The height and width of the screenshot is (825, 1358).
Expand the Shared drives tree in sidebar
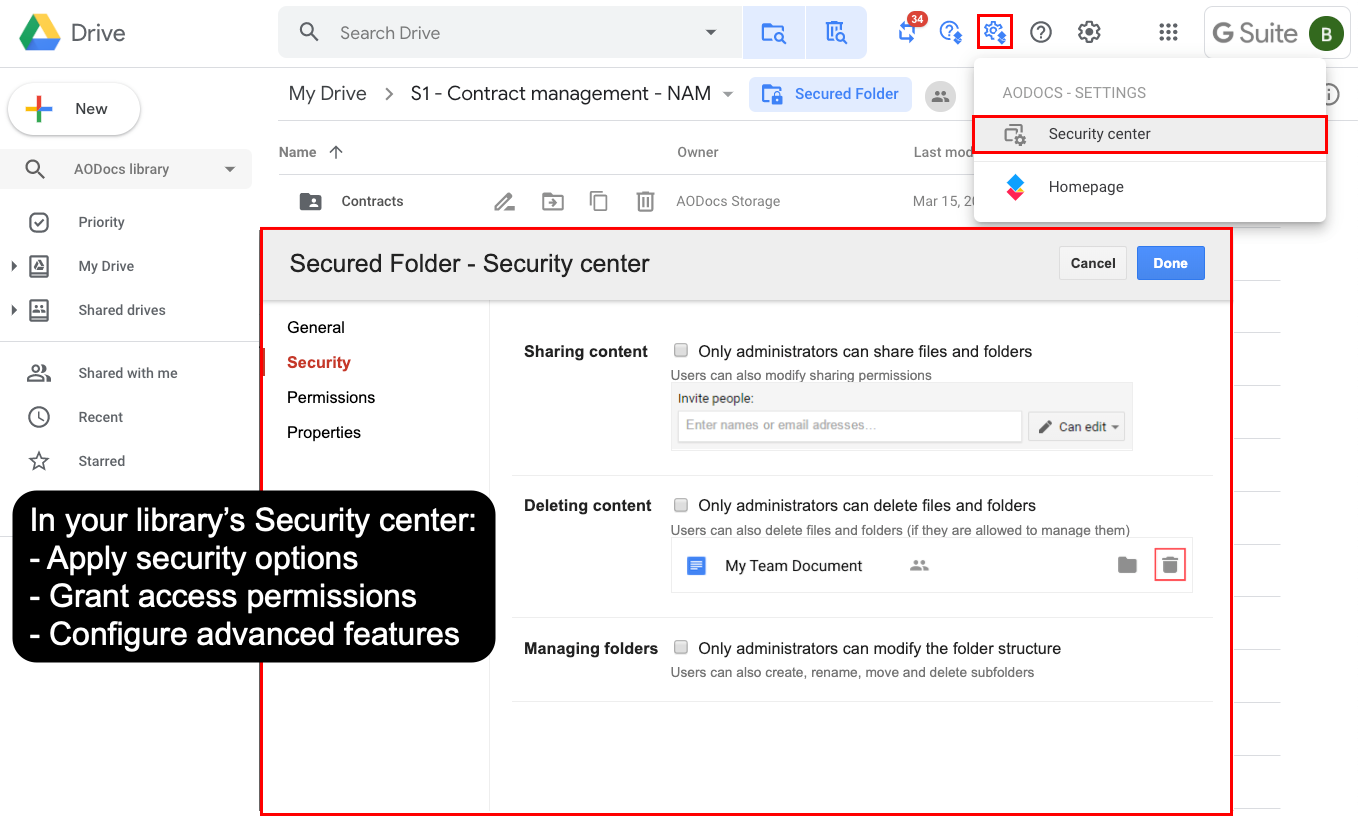pyautogui.click(x=14, y=310)
